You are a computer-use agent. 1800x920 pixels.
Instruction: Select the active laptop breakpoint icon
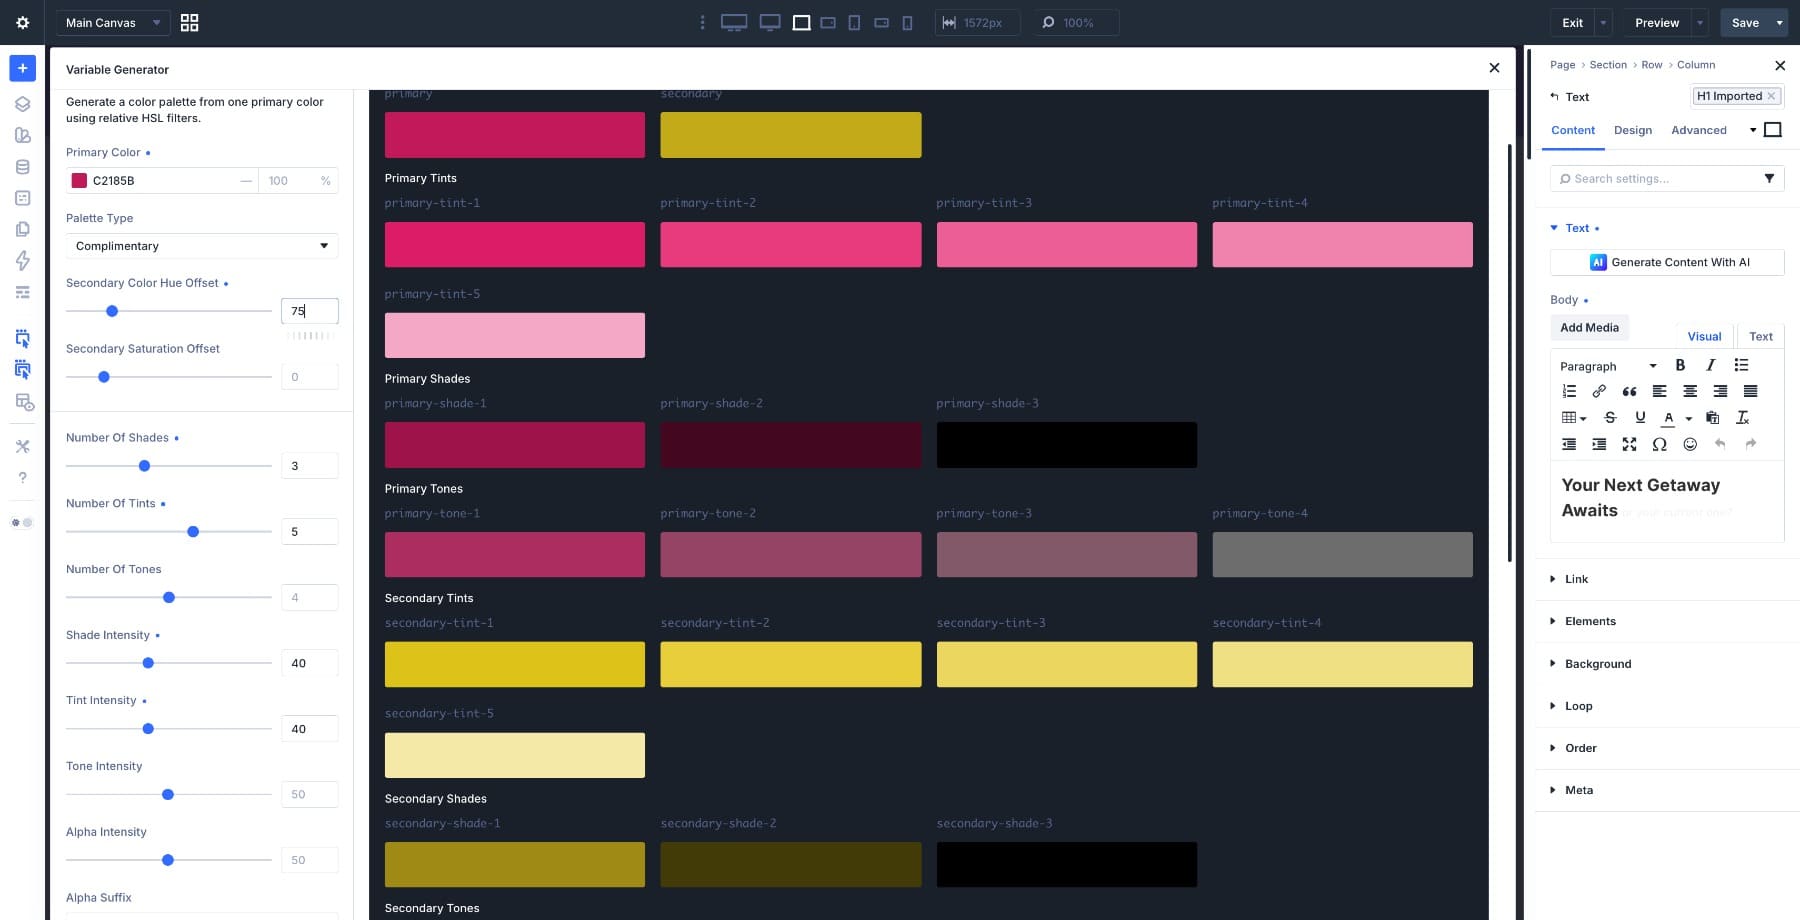[x=801, y=22]
